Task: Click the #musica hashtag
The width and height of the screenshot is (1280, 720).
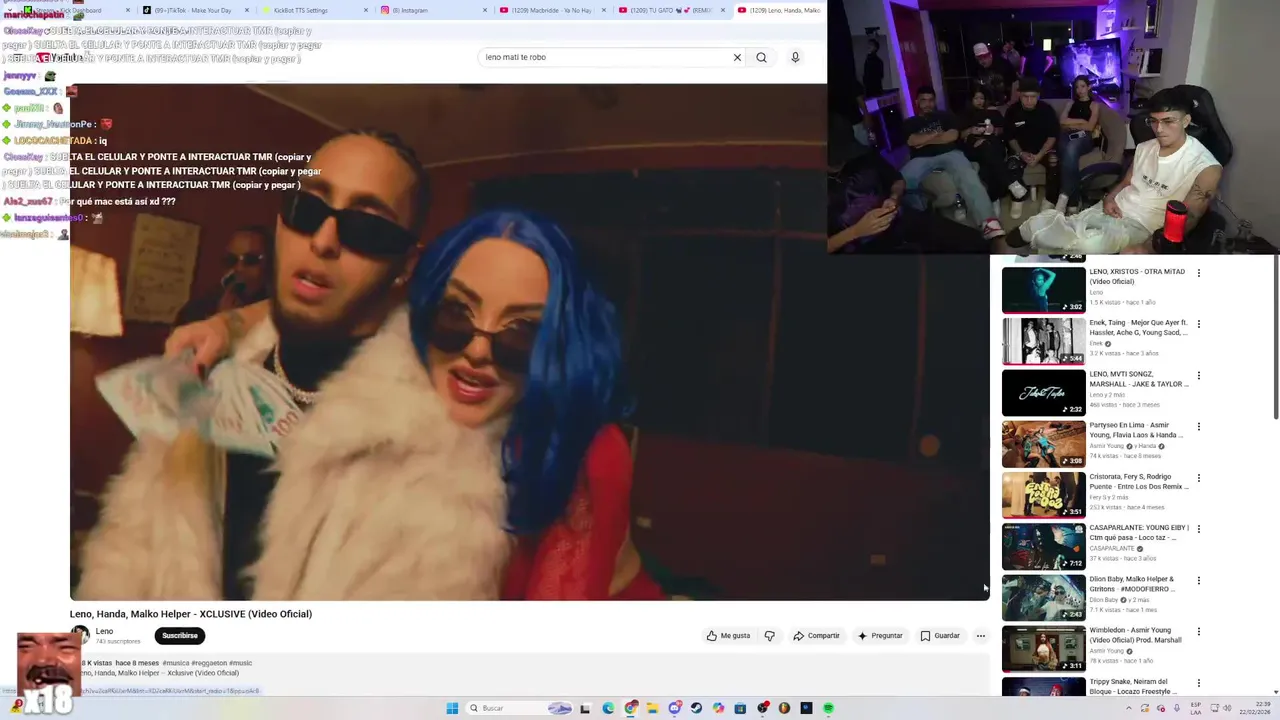Action: pos(175,663)
